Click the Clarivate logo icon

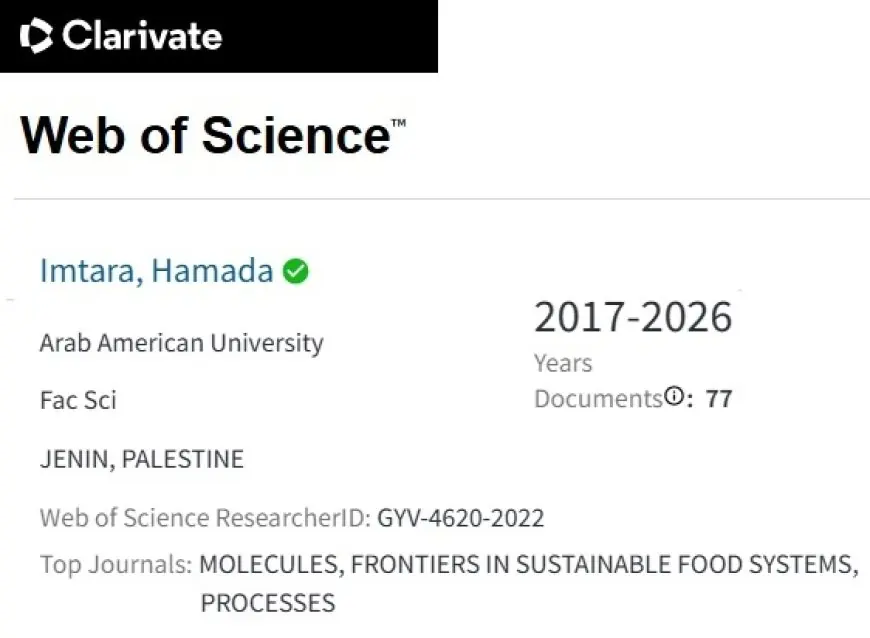click(37, 36)
